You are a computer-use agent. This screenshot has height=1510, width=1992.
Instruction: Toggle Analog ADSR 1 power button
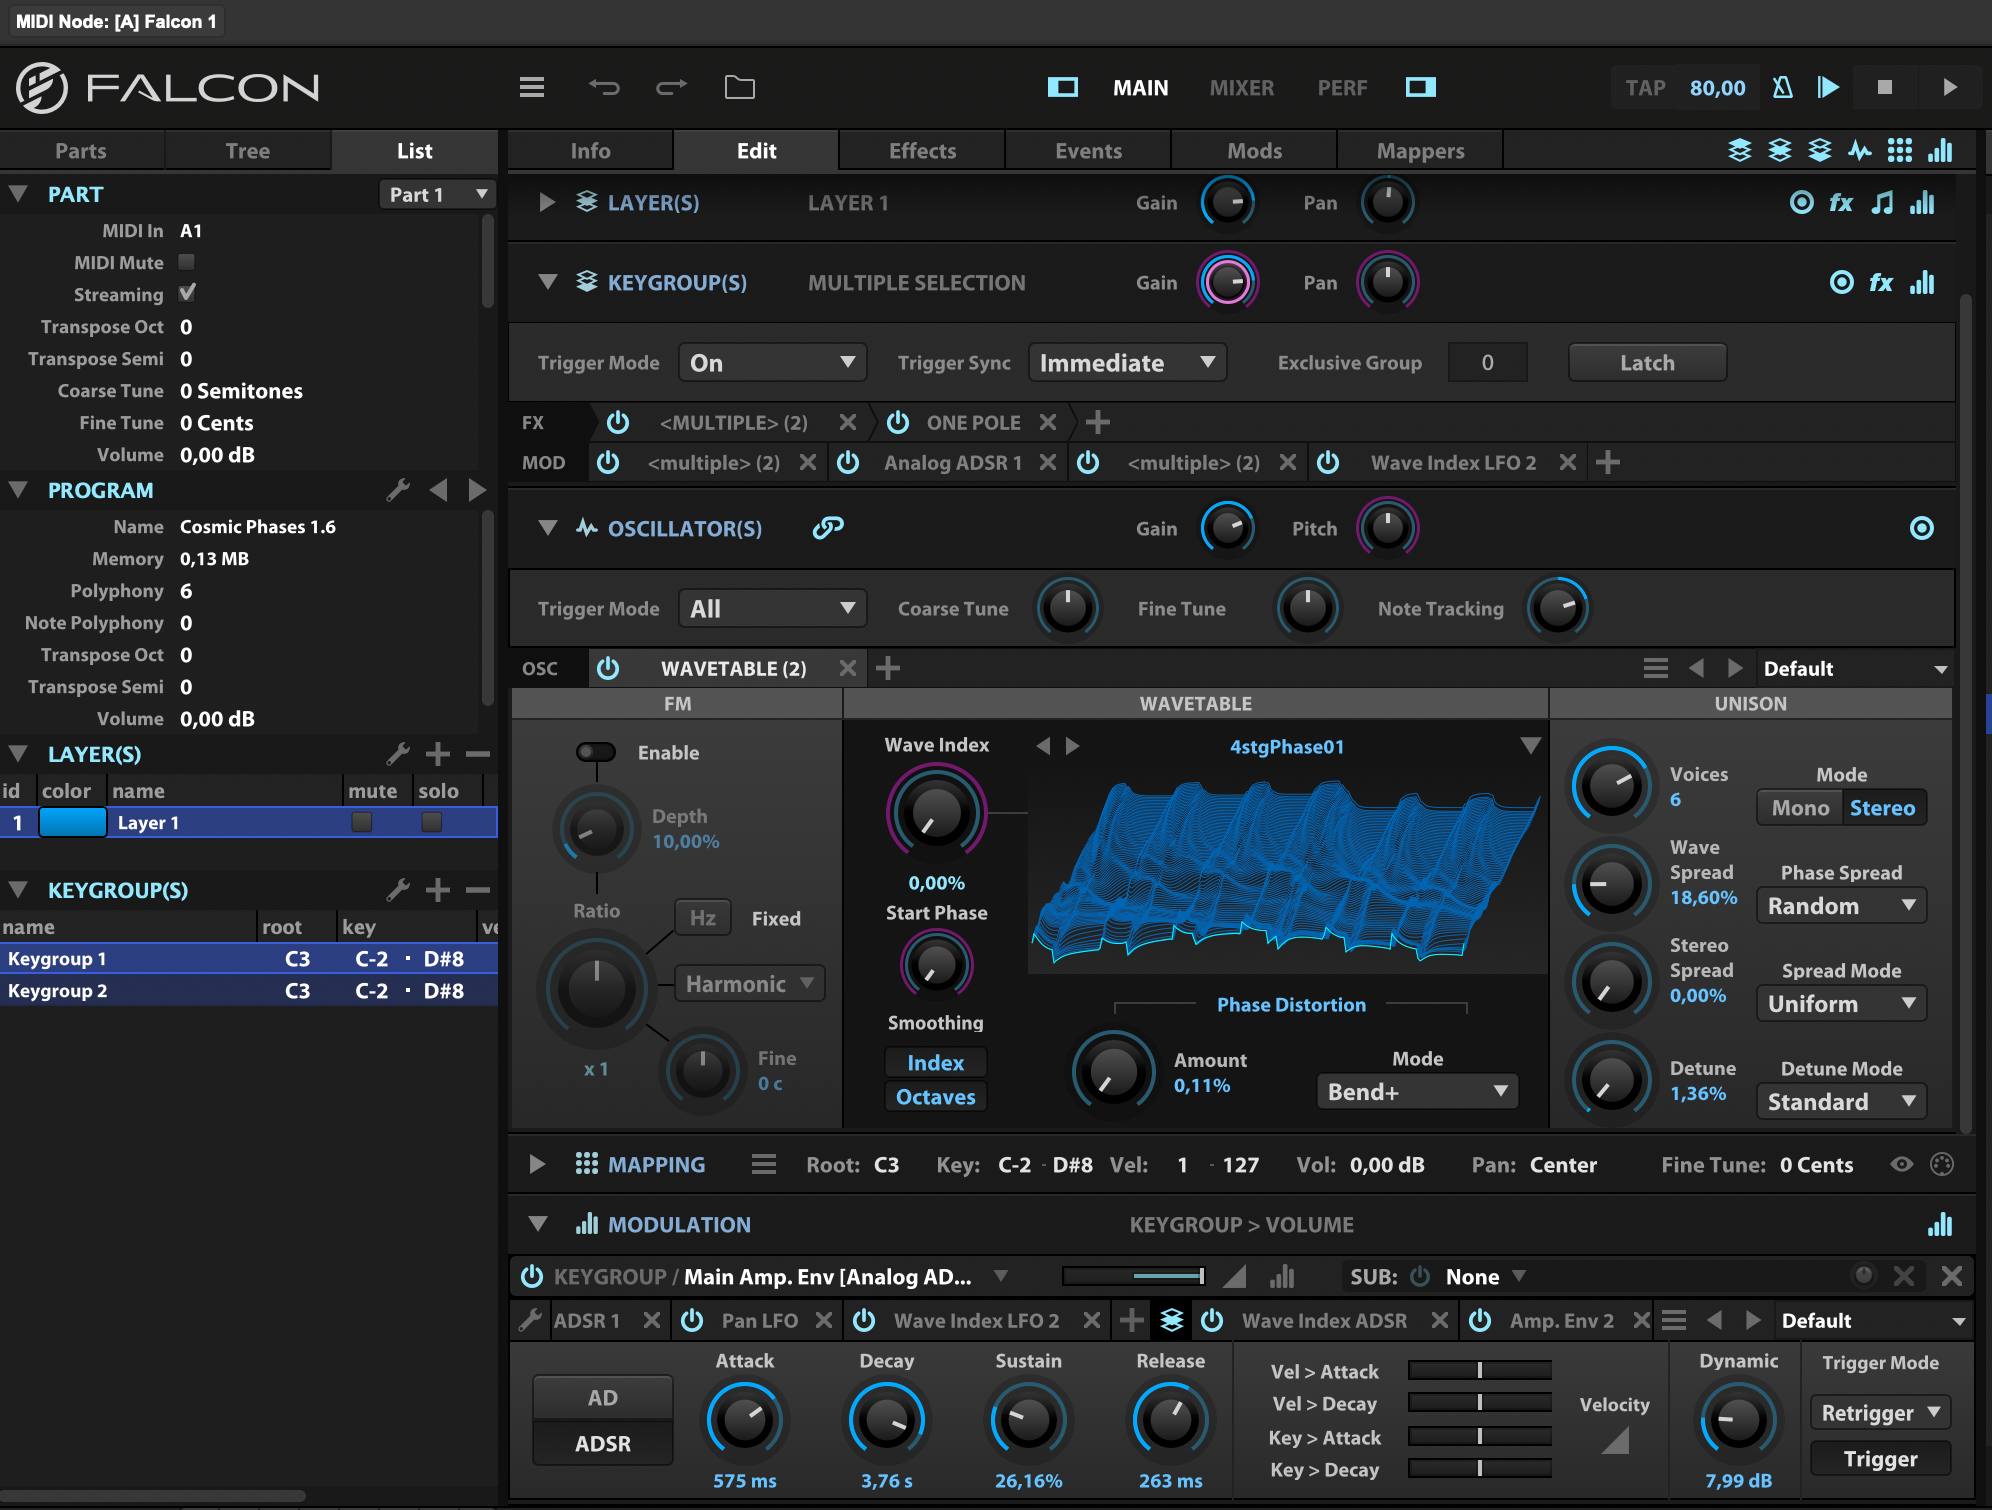pos(848,462)
